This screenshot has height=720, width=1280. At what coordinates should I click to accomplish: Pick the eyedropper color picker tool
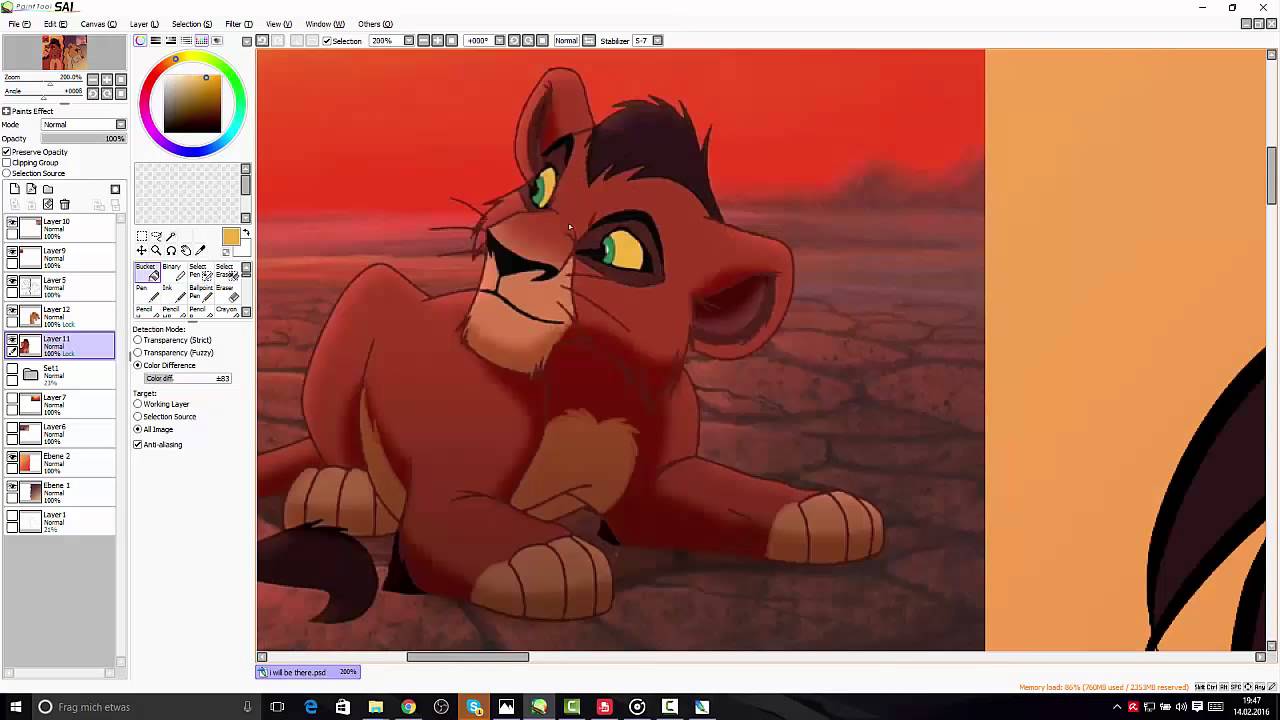(x=201, y=250)
